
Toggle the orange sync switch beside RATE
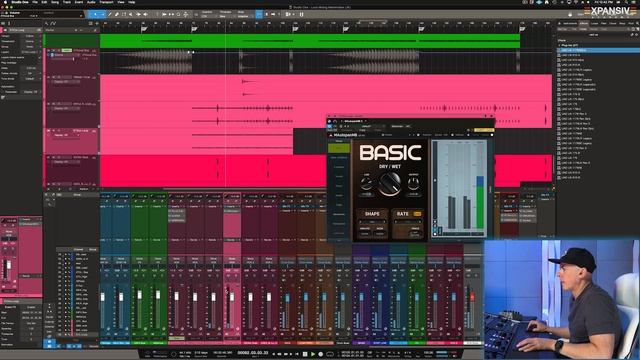pos(417,214)
